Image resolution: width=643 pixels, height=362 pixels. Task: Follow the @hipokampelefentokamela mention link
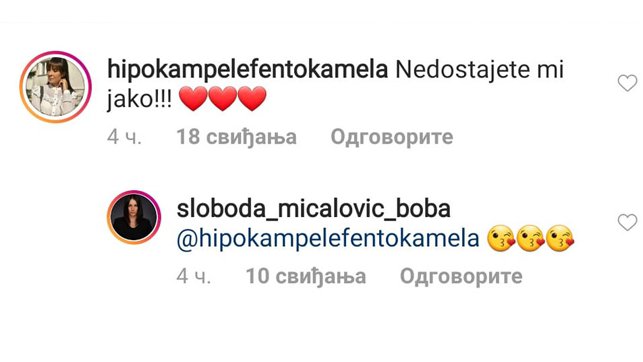tap(328, 239)
